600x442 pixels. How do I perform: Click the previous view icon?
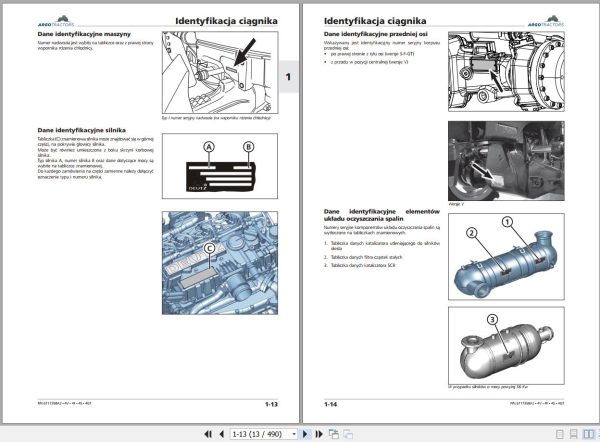(x=334, y=434)
